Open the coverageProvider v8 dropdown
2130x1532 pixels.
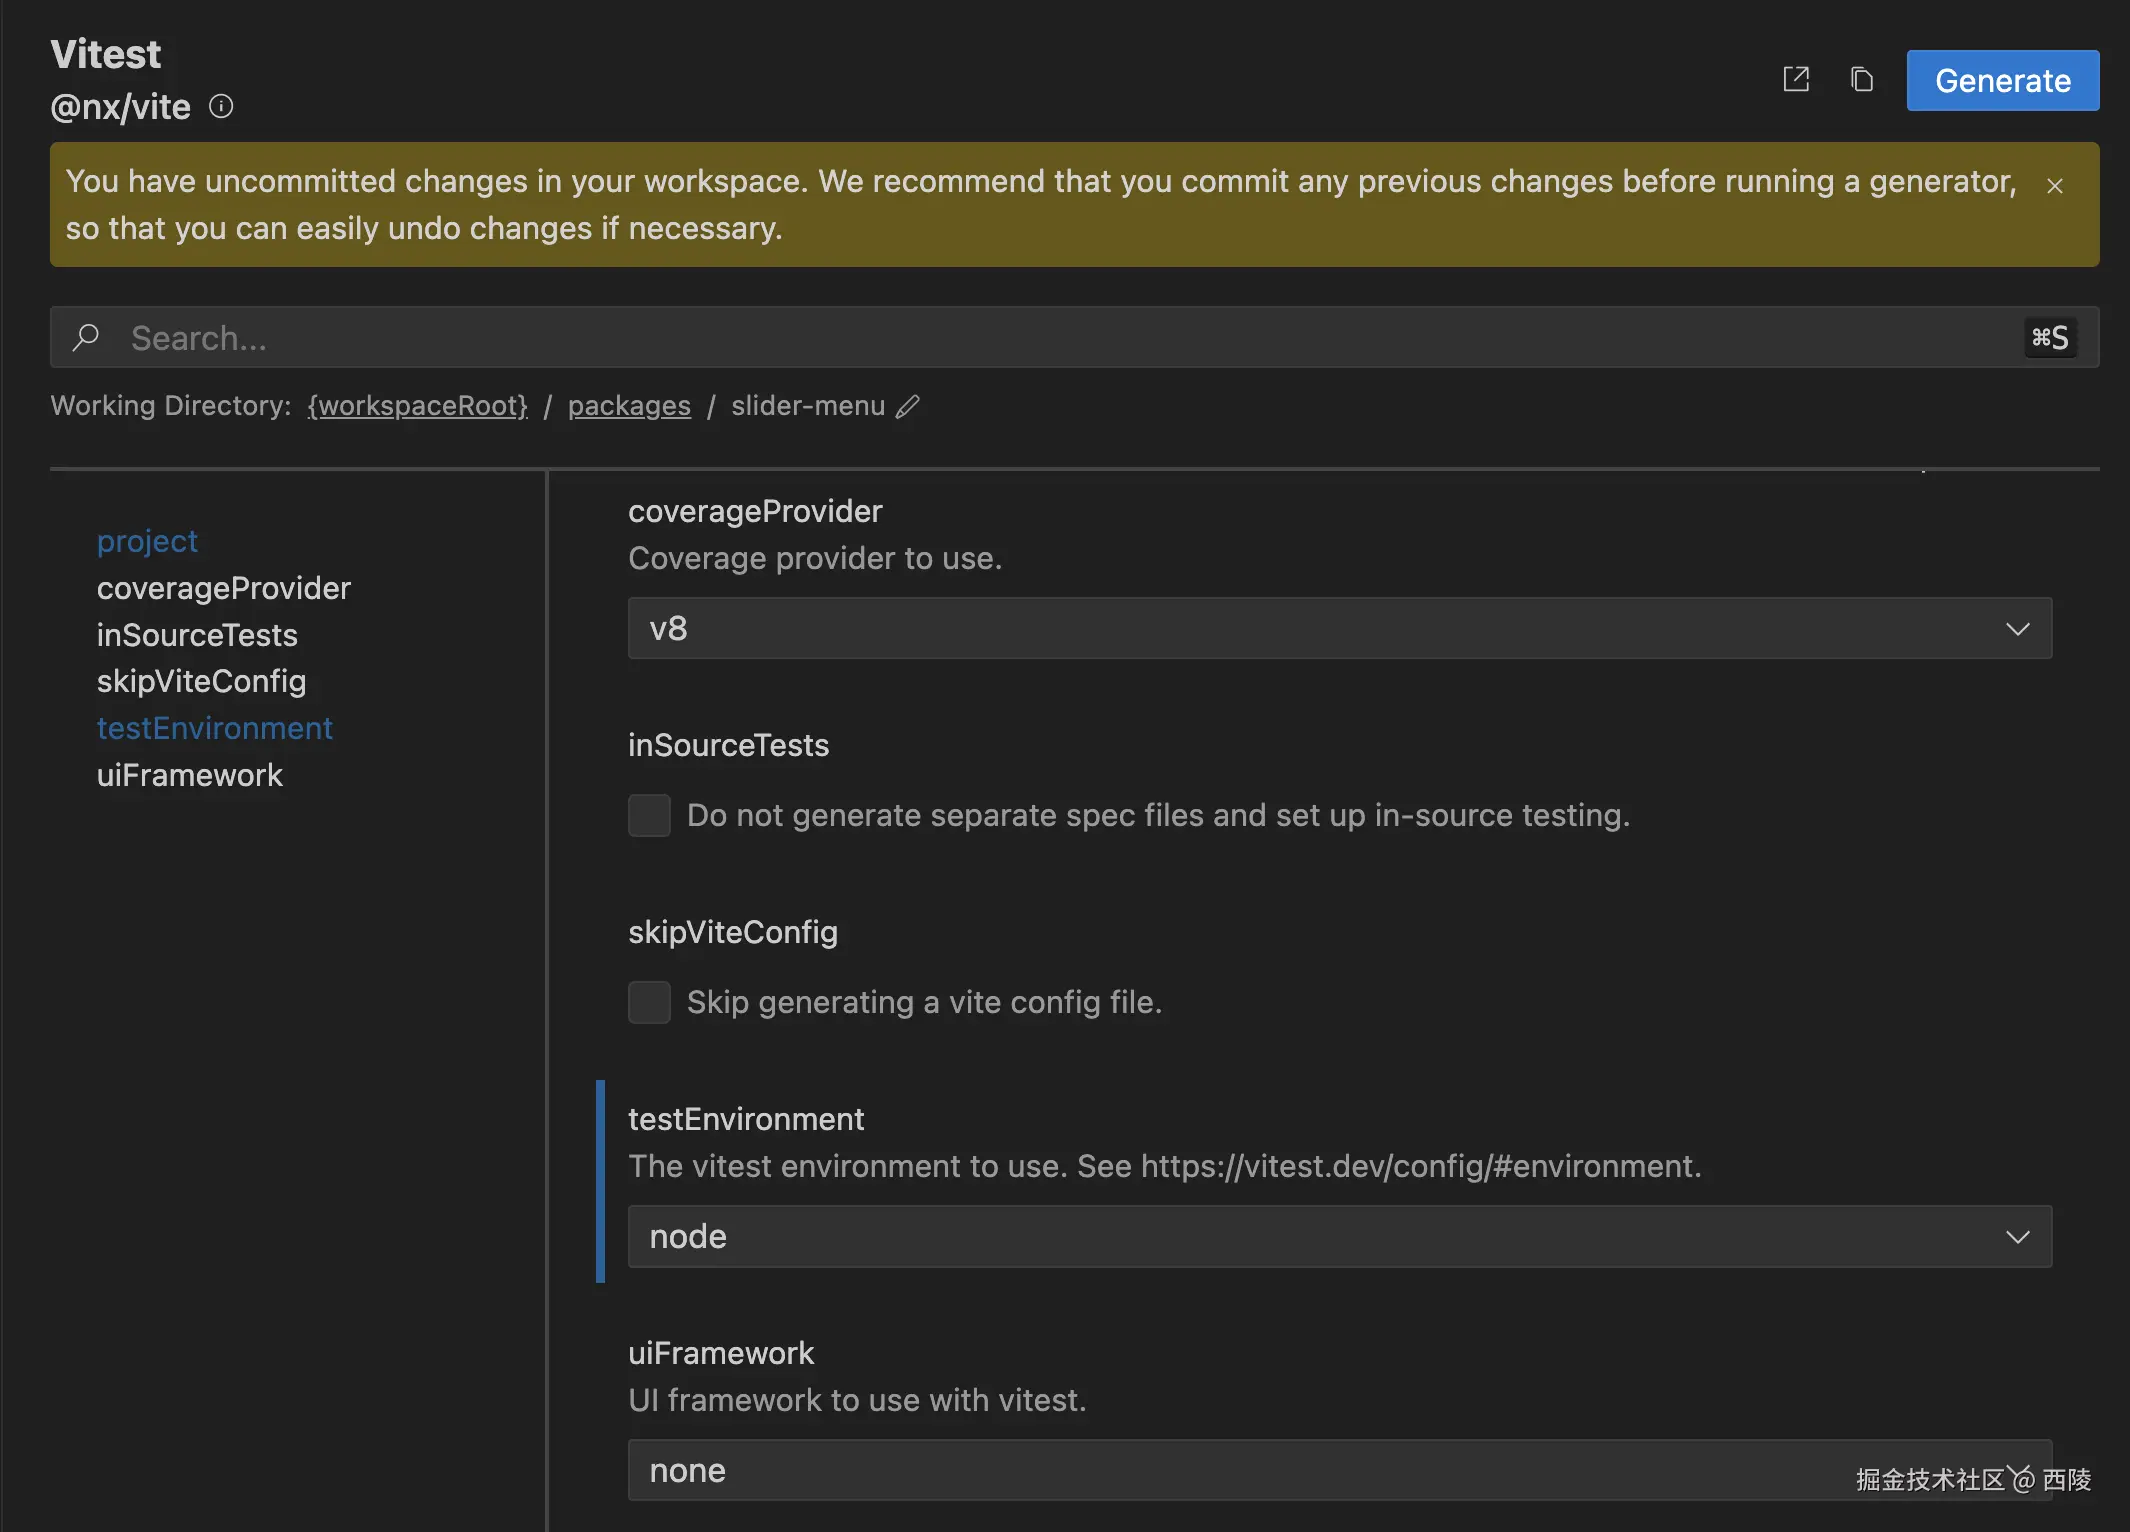pos(1339,628)
